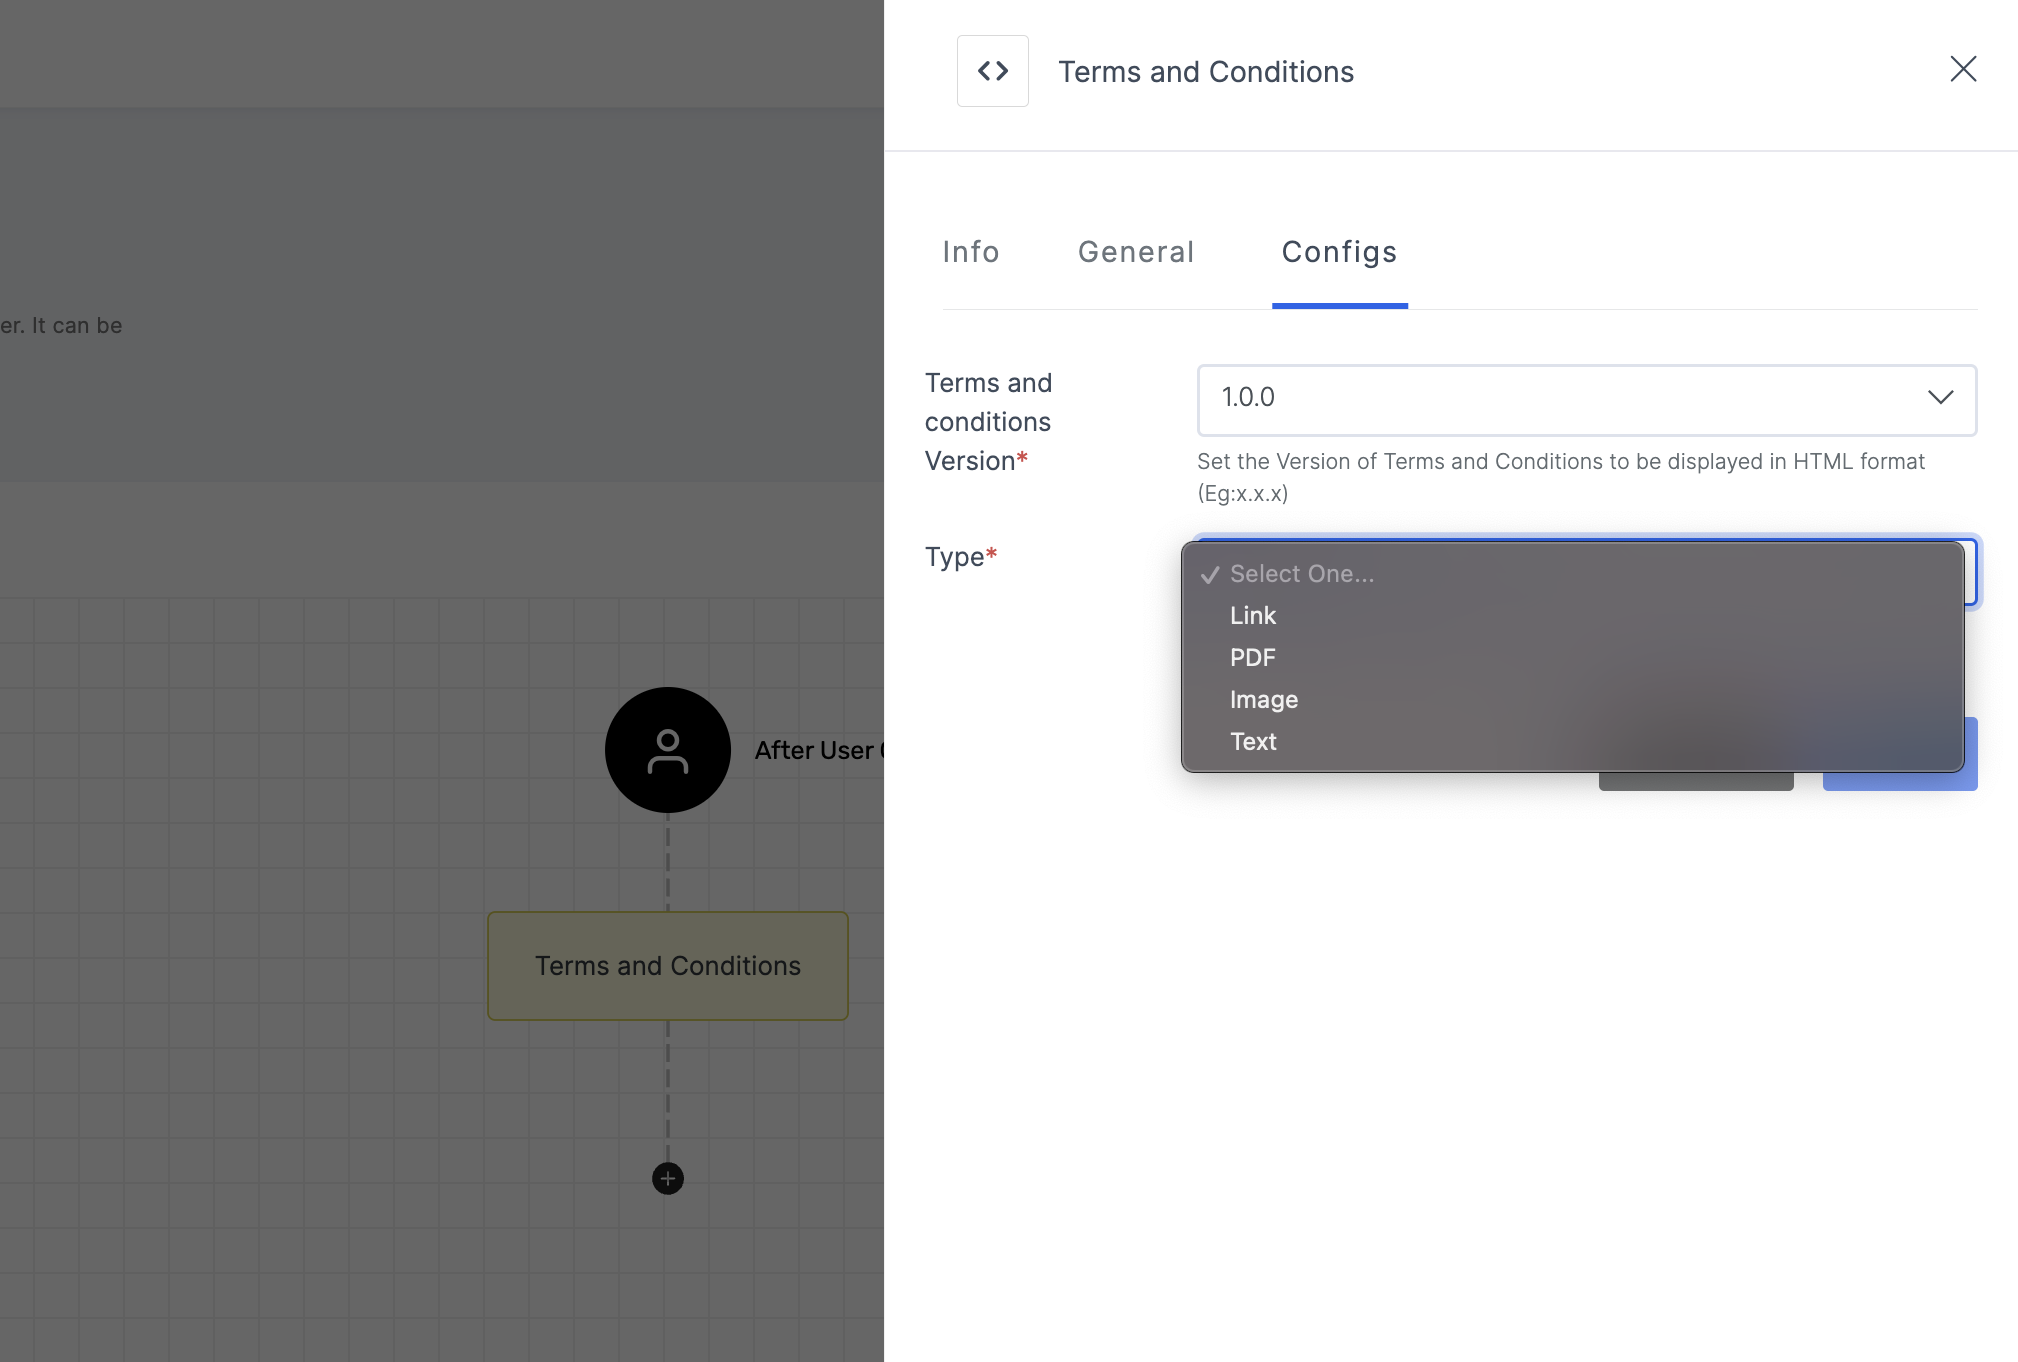This screenshot has width=2018, height=1362.
Task: Choose Text from Type options
Action: tap(1572, 742)
